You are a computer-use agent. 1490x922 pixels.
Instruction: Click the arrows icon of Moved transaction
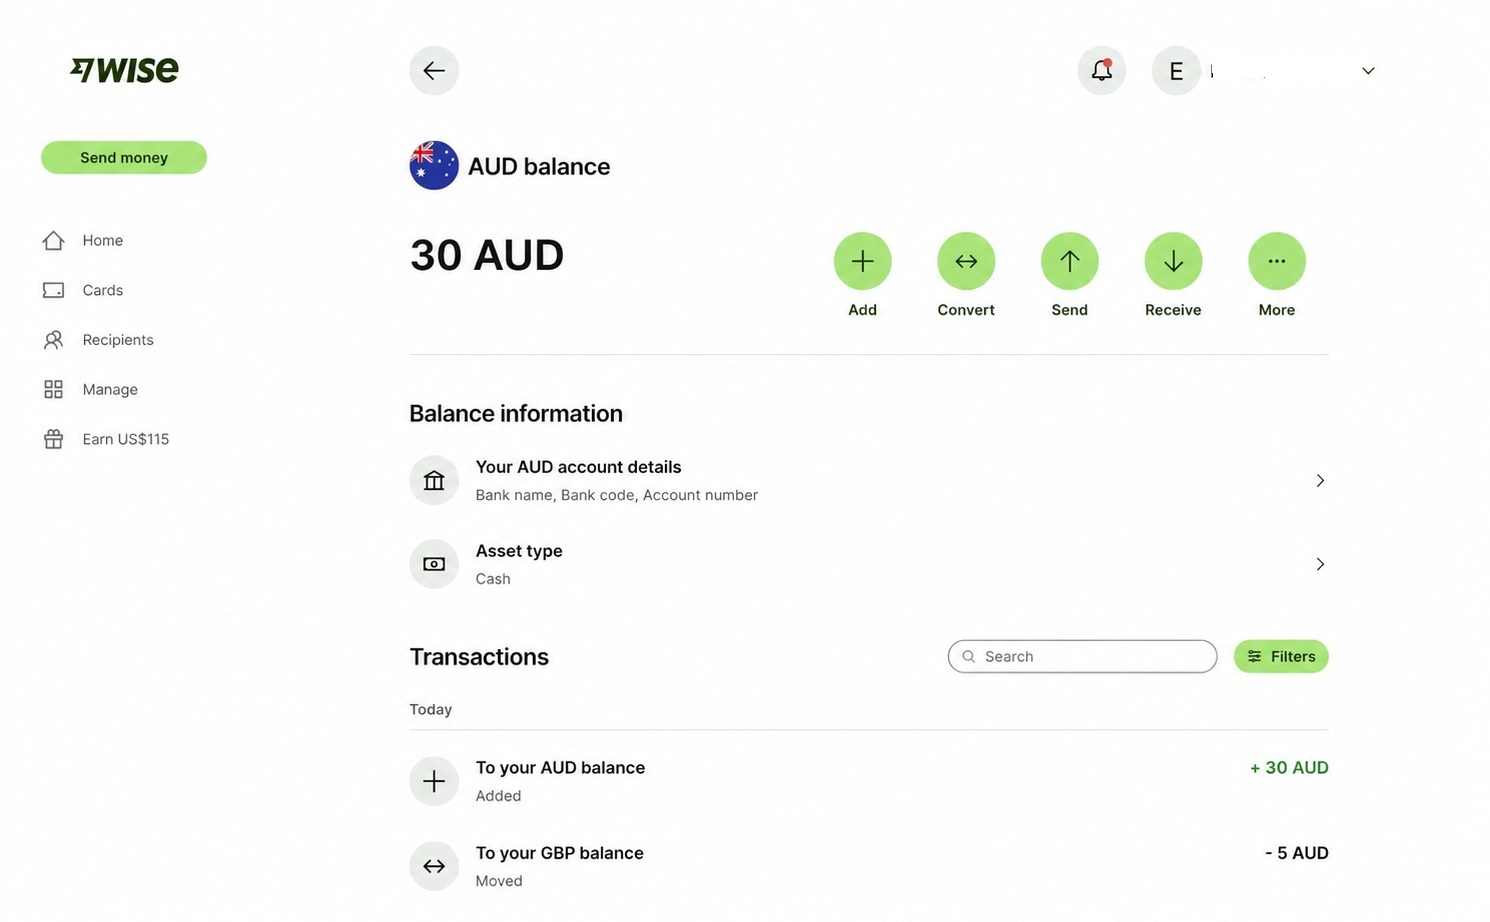(434, 866)
